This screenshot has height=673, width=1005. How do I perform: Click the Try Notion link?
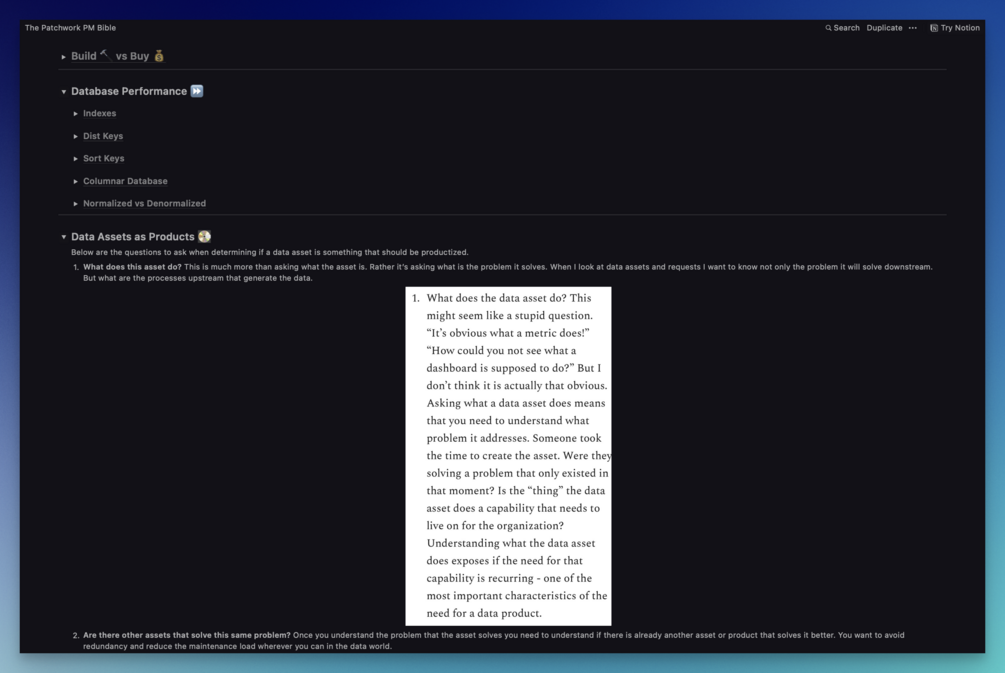[x=954, y=28]
